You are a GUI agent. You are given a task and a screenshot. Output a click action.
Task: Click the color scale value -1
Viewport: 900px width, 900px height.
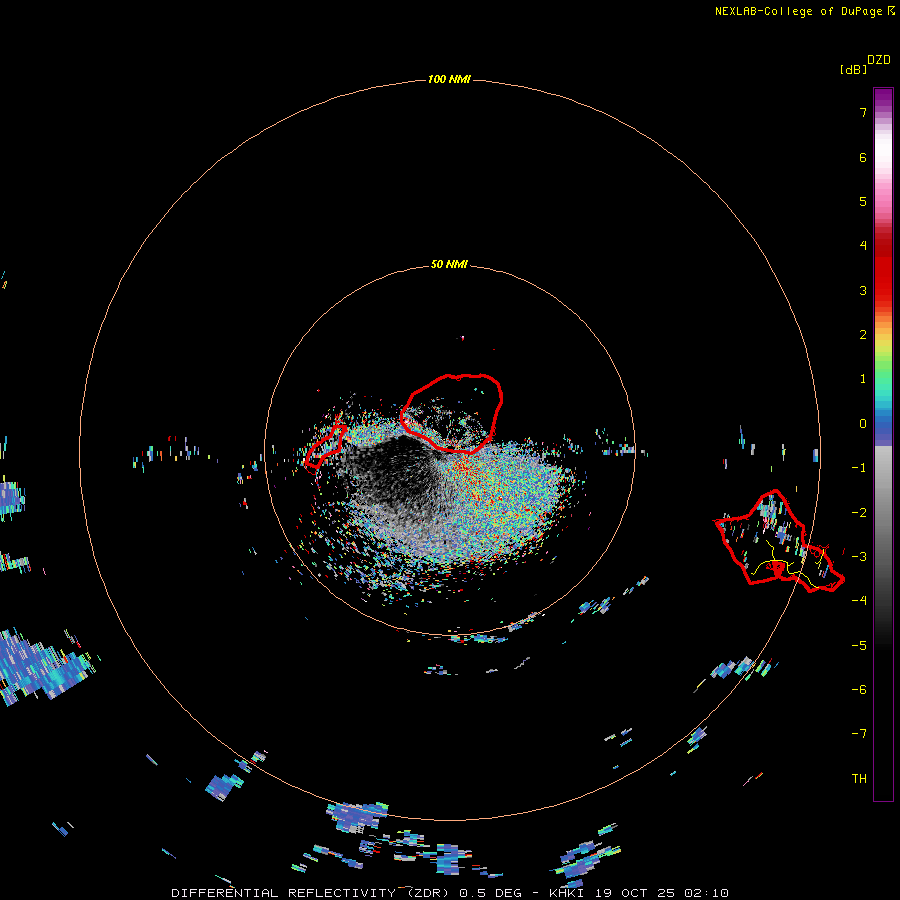(x=859, y=468)
